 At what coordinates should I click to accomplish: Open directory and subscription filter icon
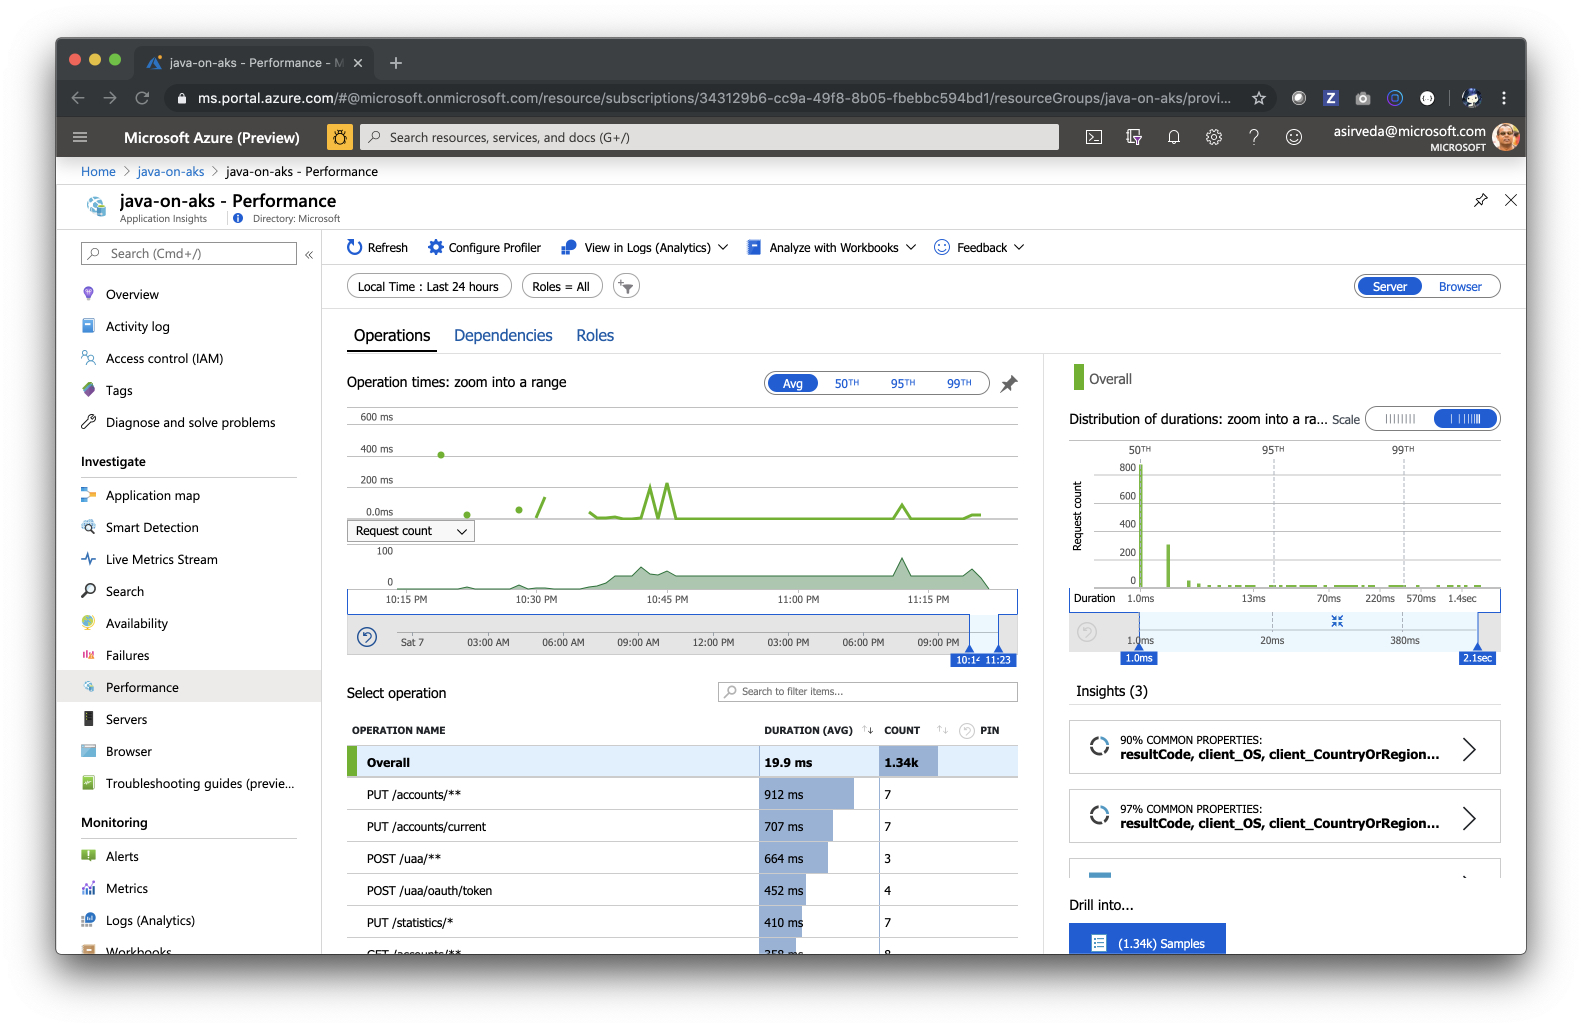click(1134, 137)
